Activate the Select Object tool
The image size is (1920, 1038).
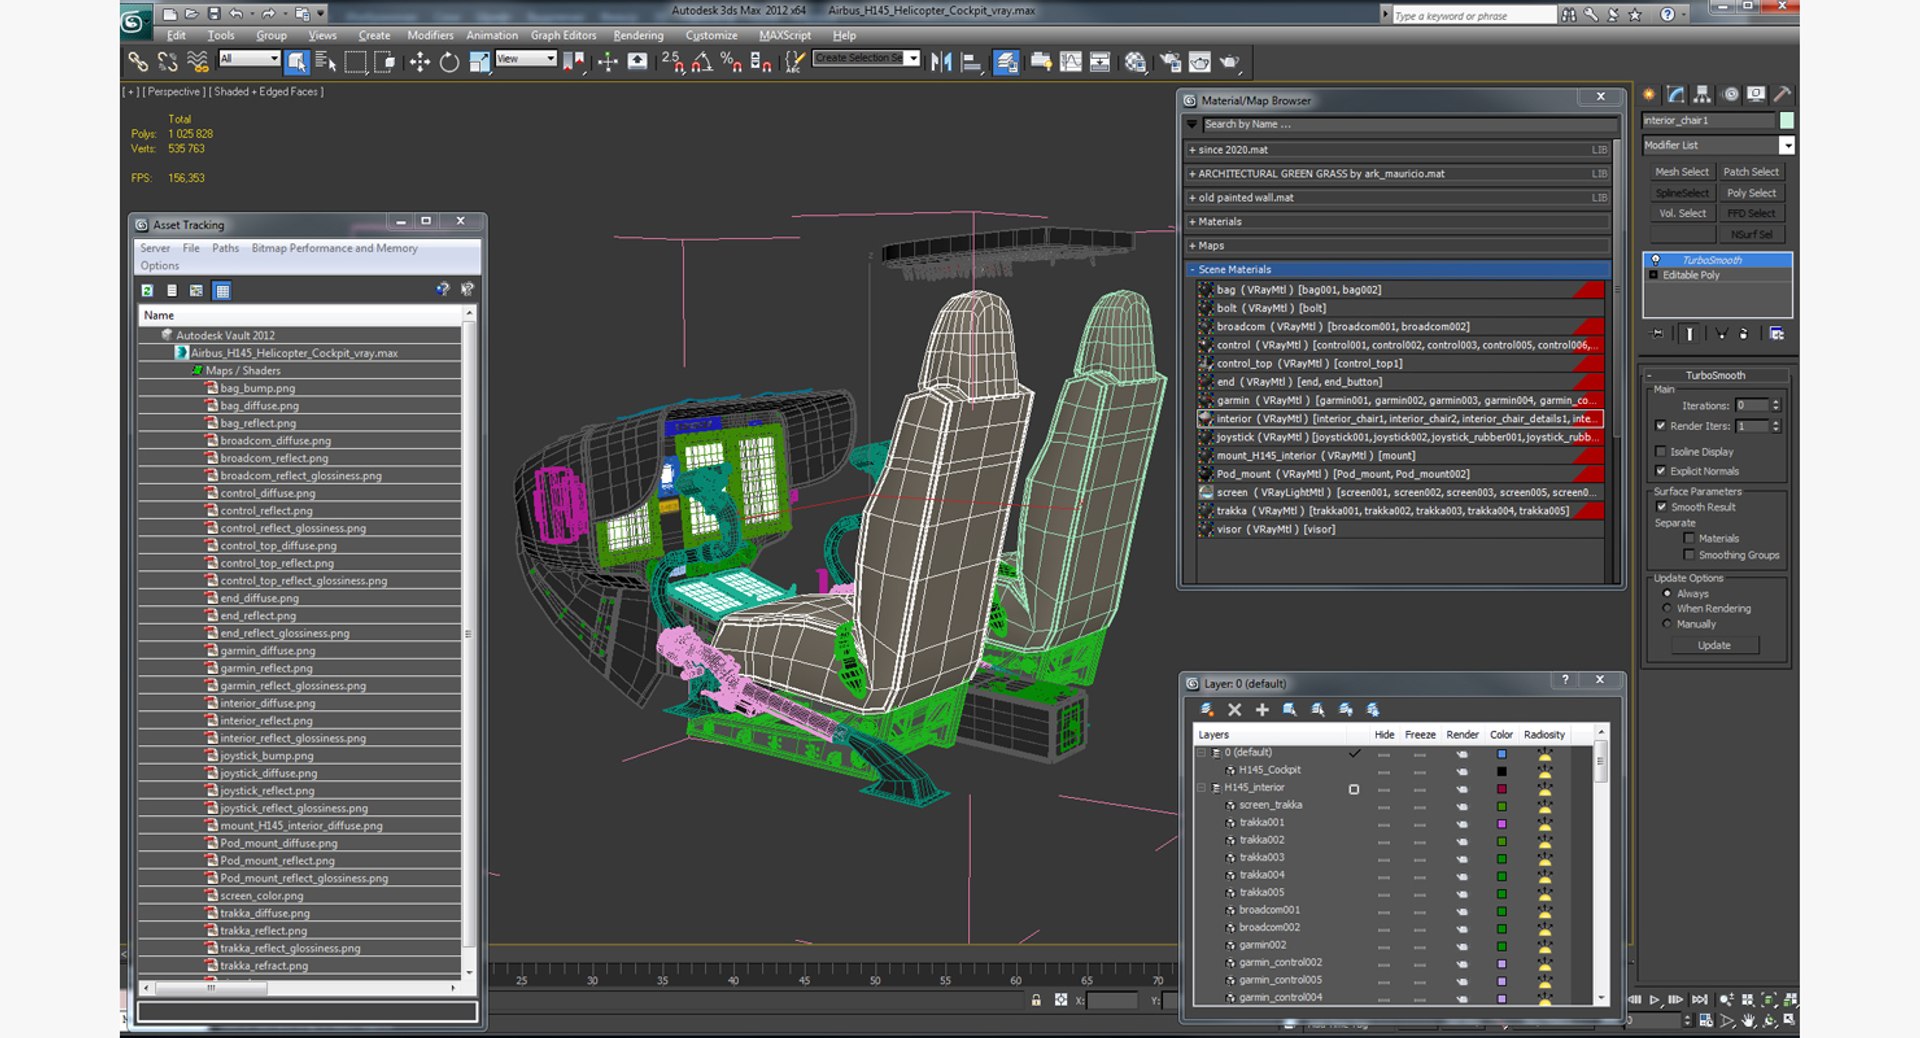pos(296,62)
